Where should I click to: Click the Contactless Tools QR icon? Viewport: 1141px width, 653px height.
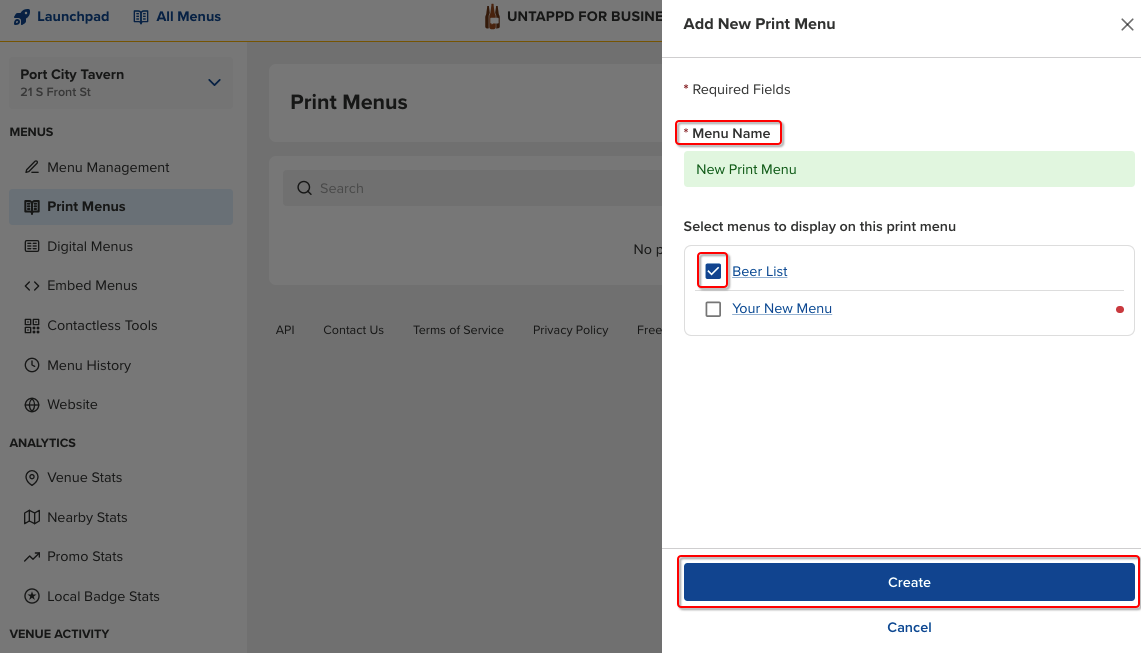point(31,326)
